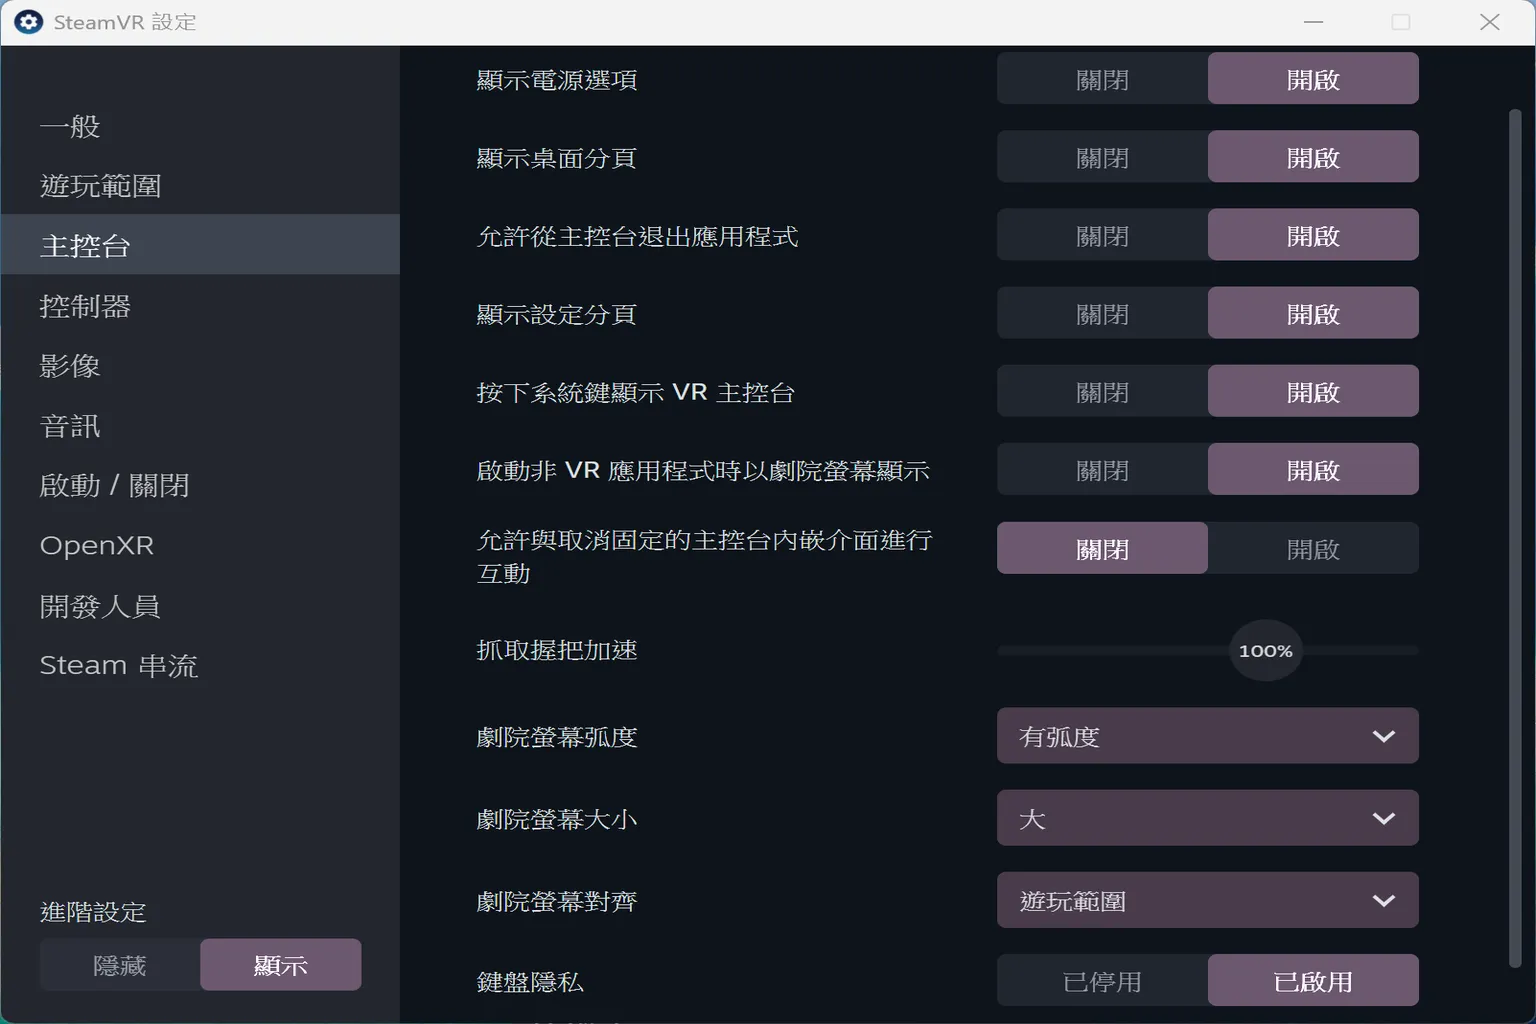The width and height of the screenshot is (1536, 1024).
Task: Open the Steam 串流 settings section
Action: [x=119, y=665]
